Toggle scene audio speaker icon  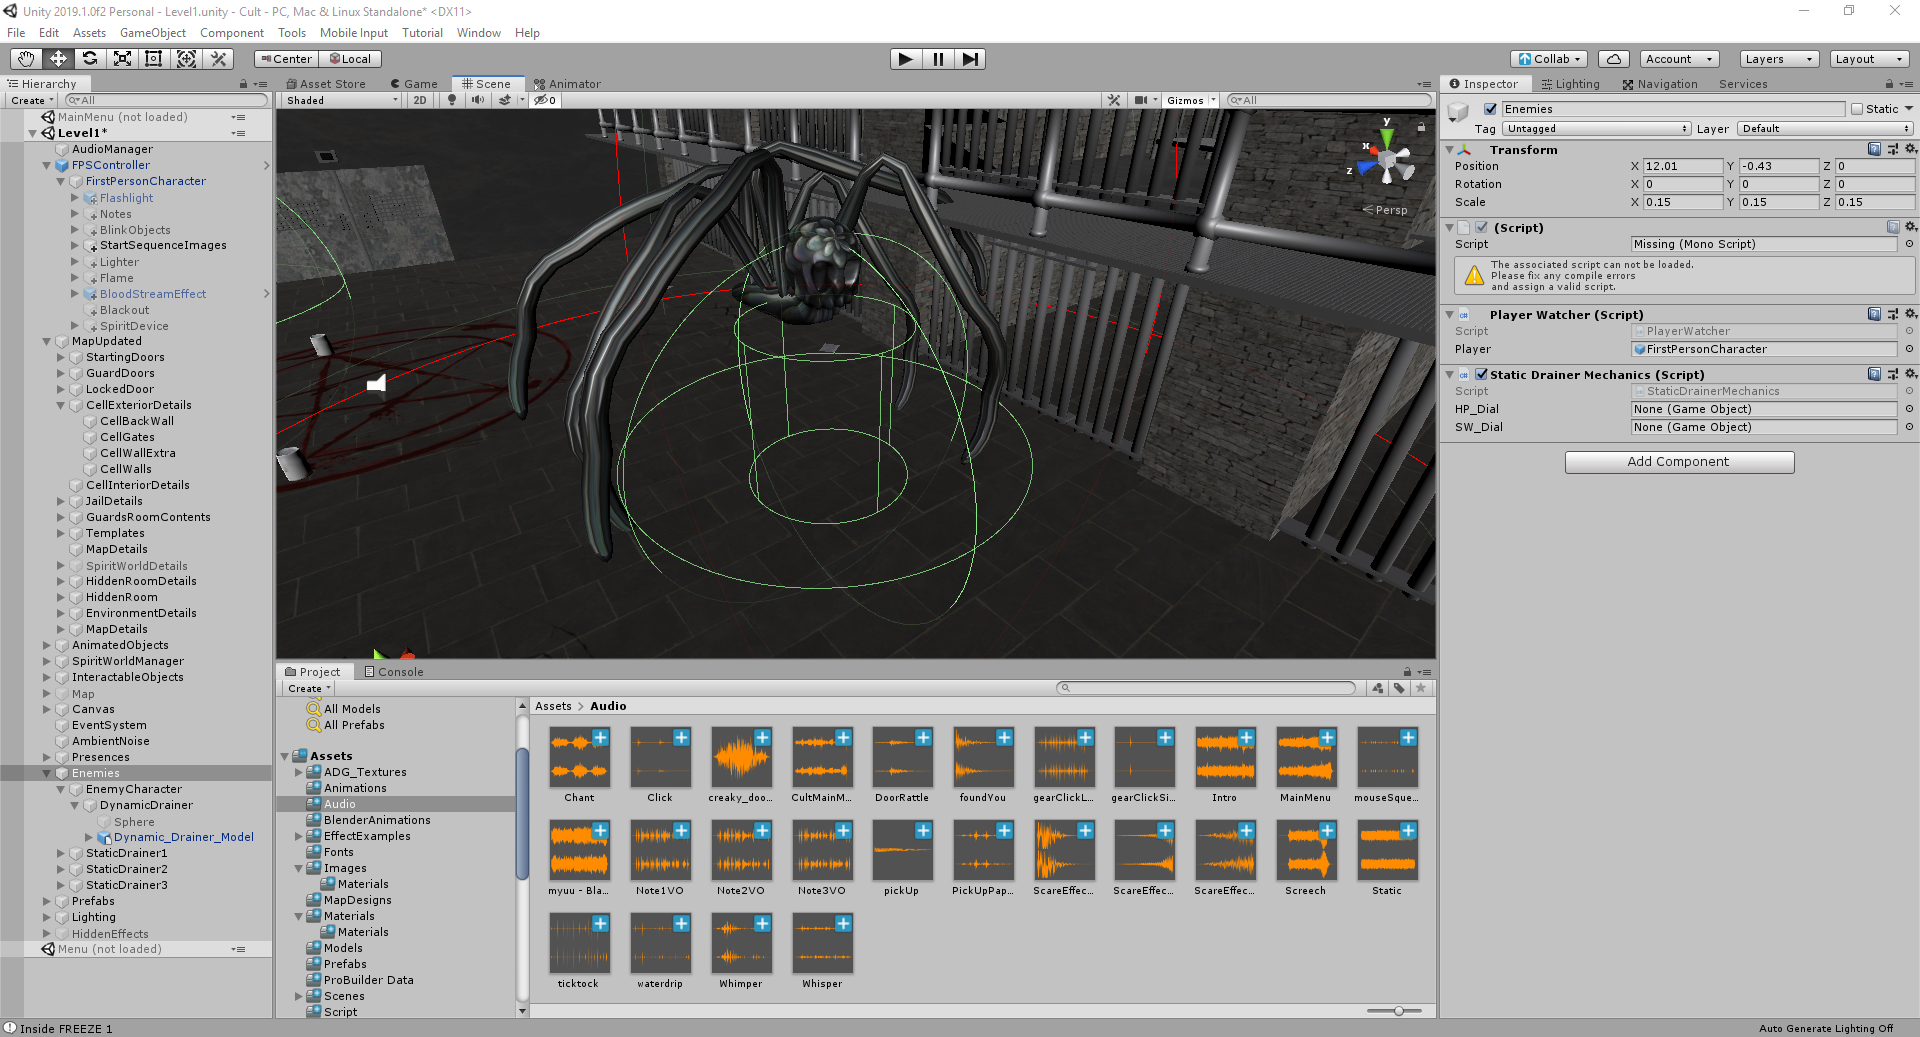[478, 100]
